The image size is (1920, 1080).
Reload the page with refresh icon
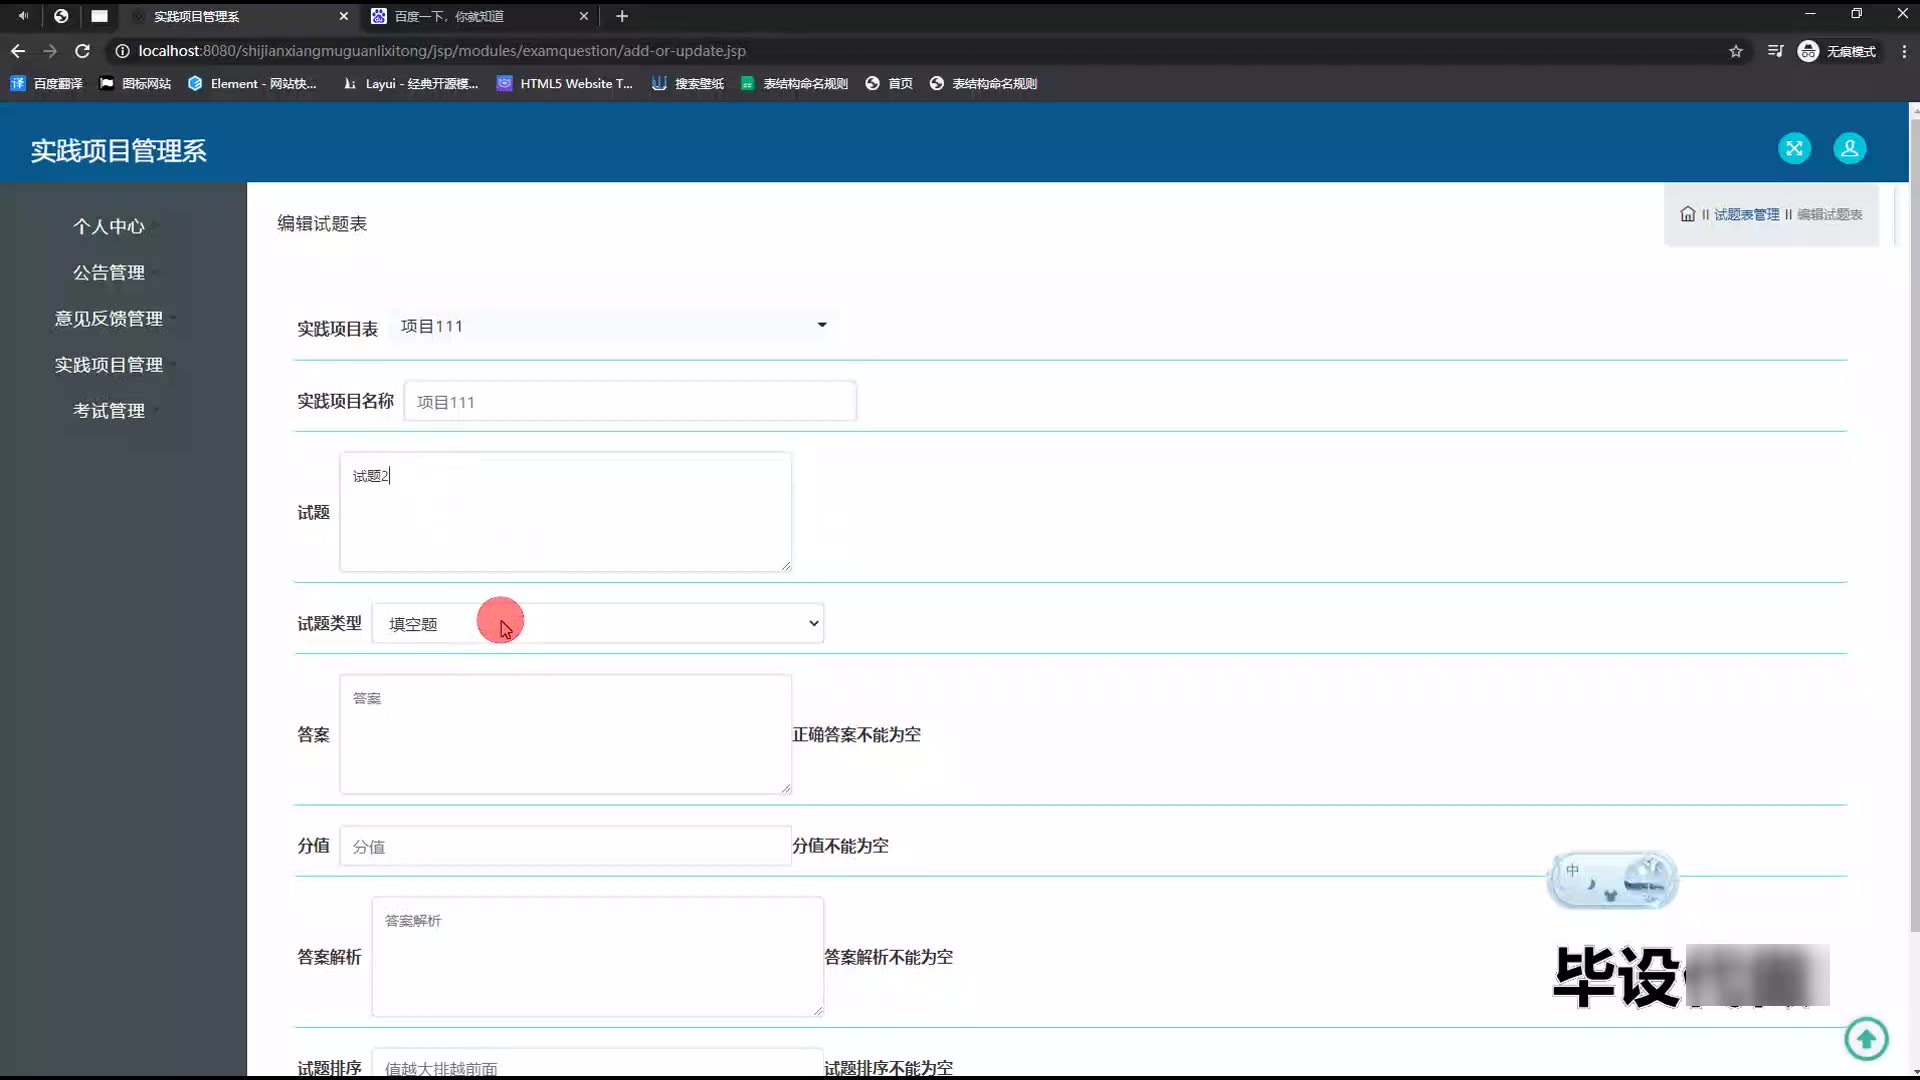pyautogui.click(x=83, y=51)
